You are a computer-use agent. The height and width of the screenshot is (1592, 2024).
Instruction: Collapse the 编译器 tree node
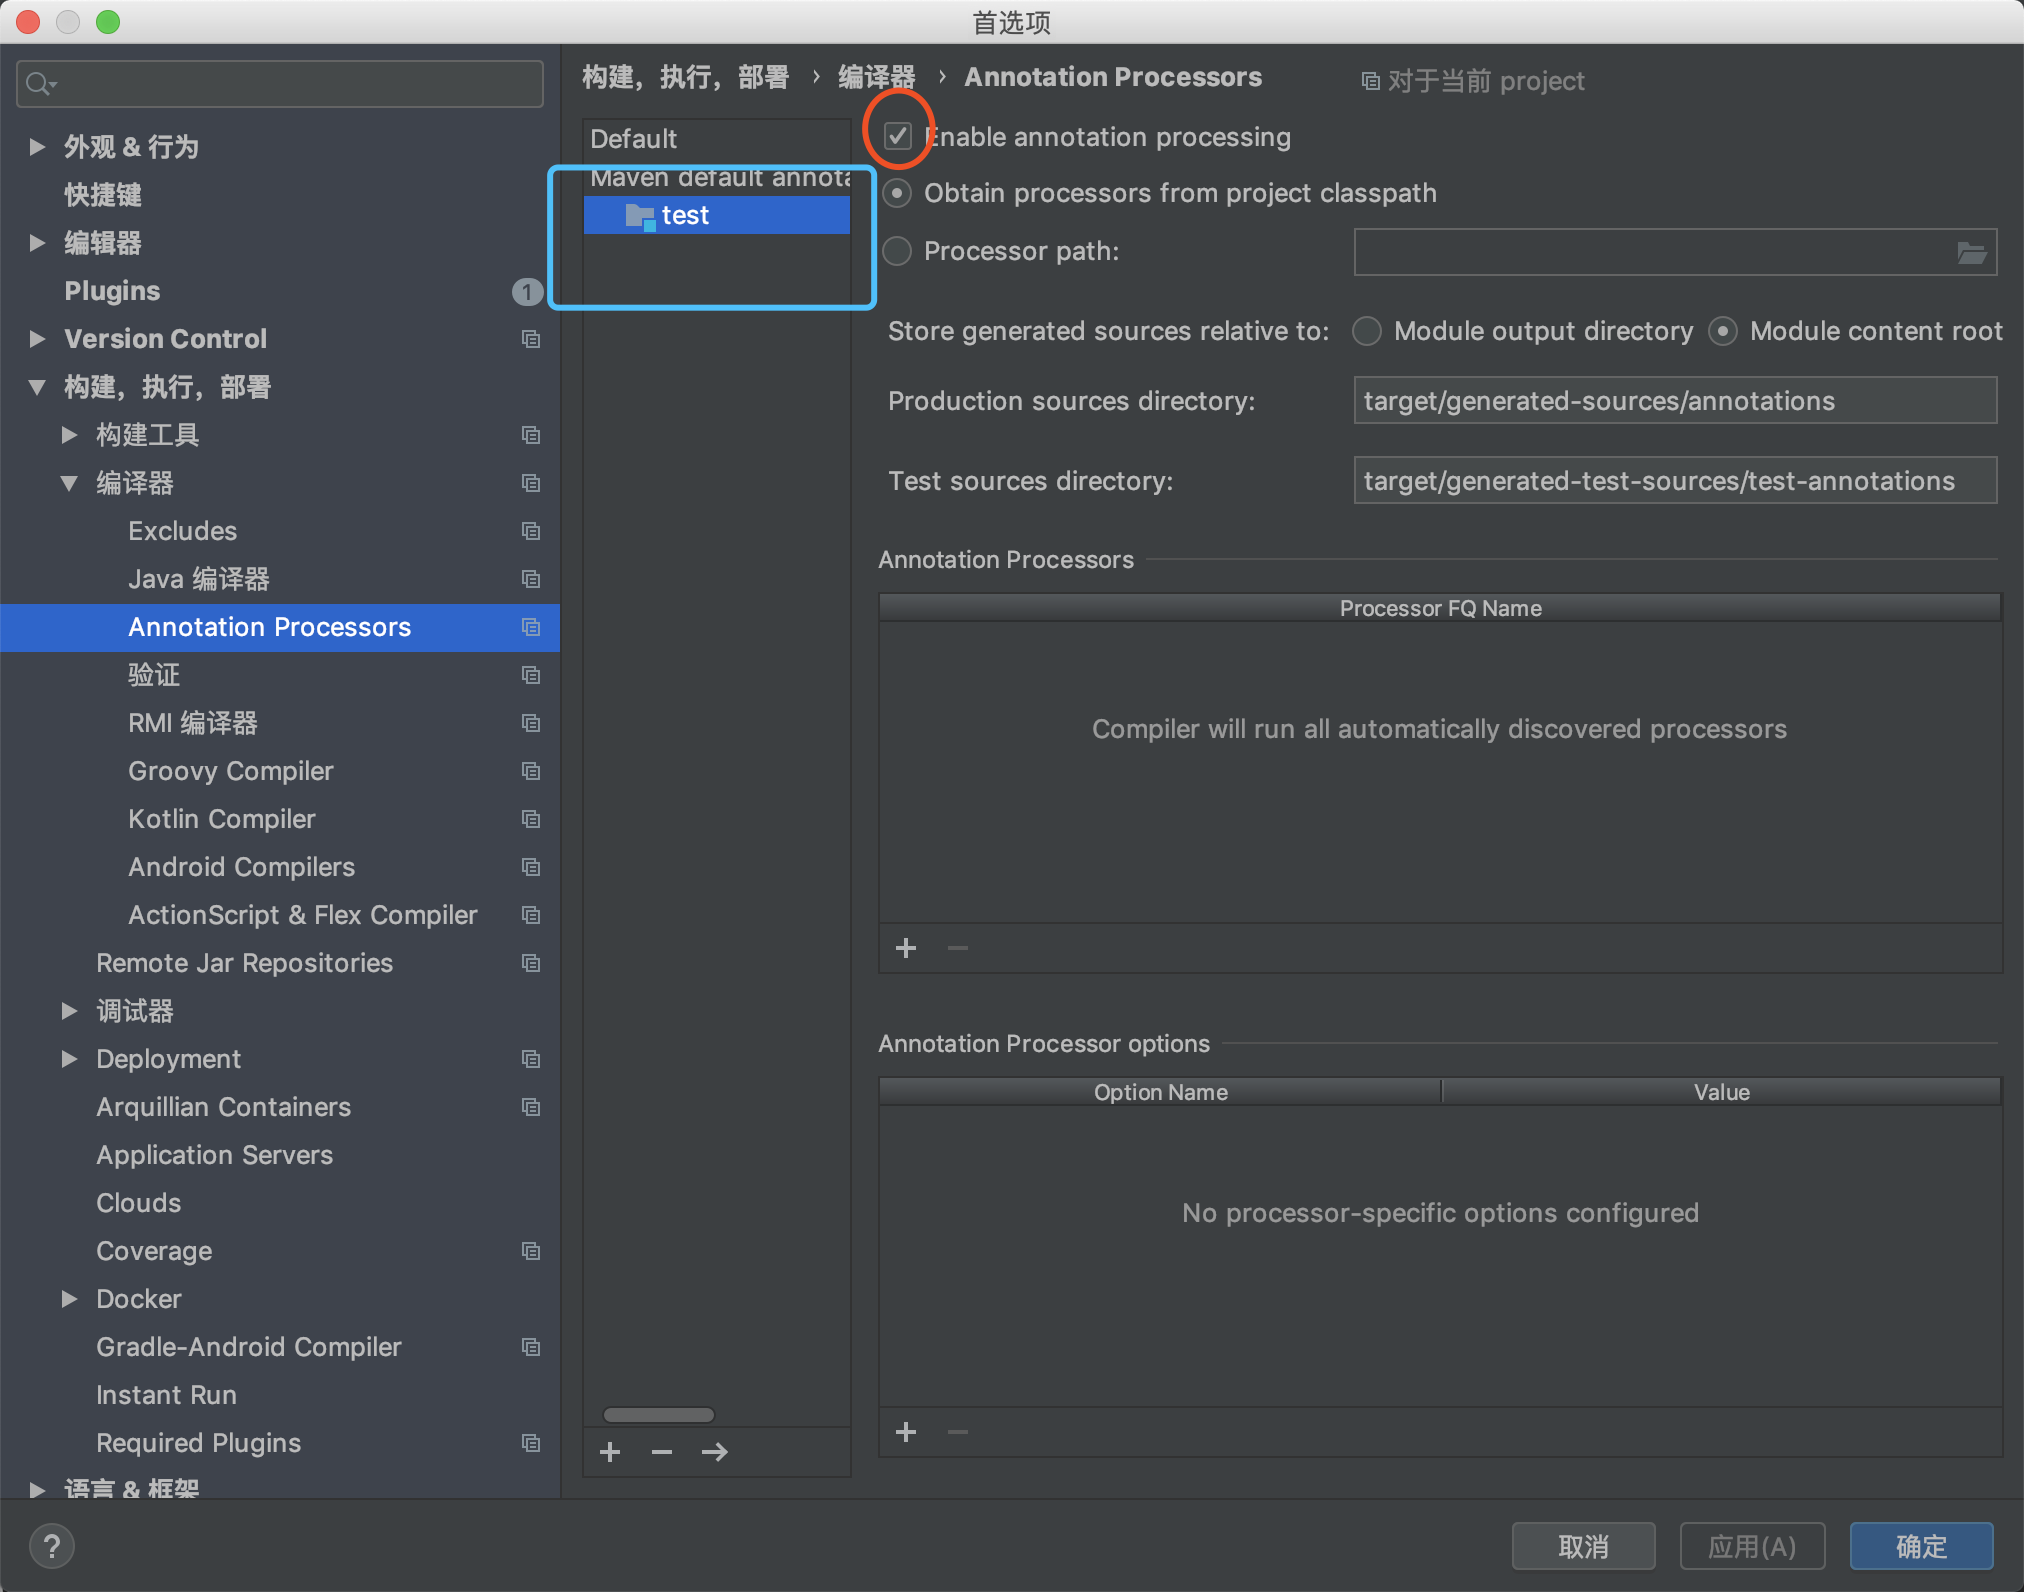(69, 483)
